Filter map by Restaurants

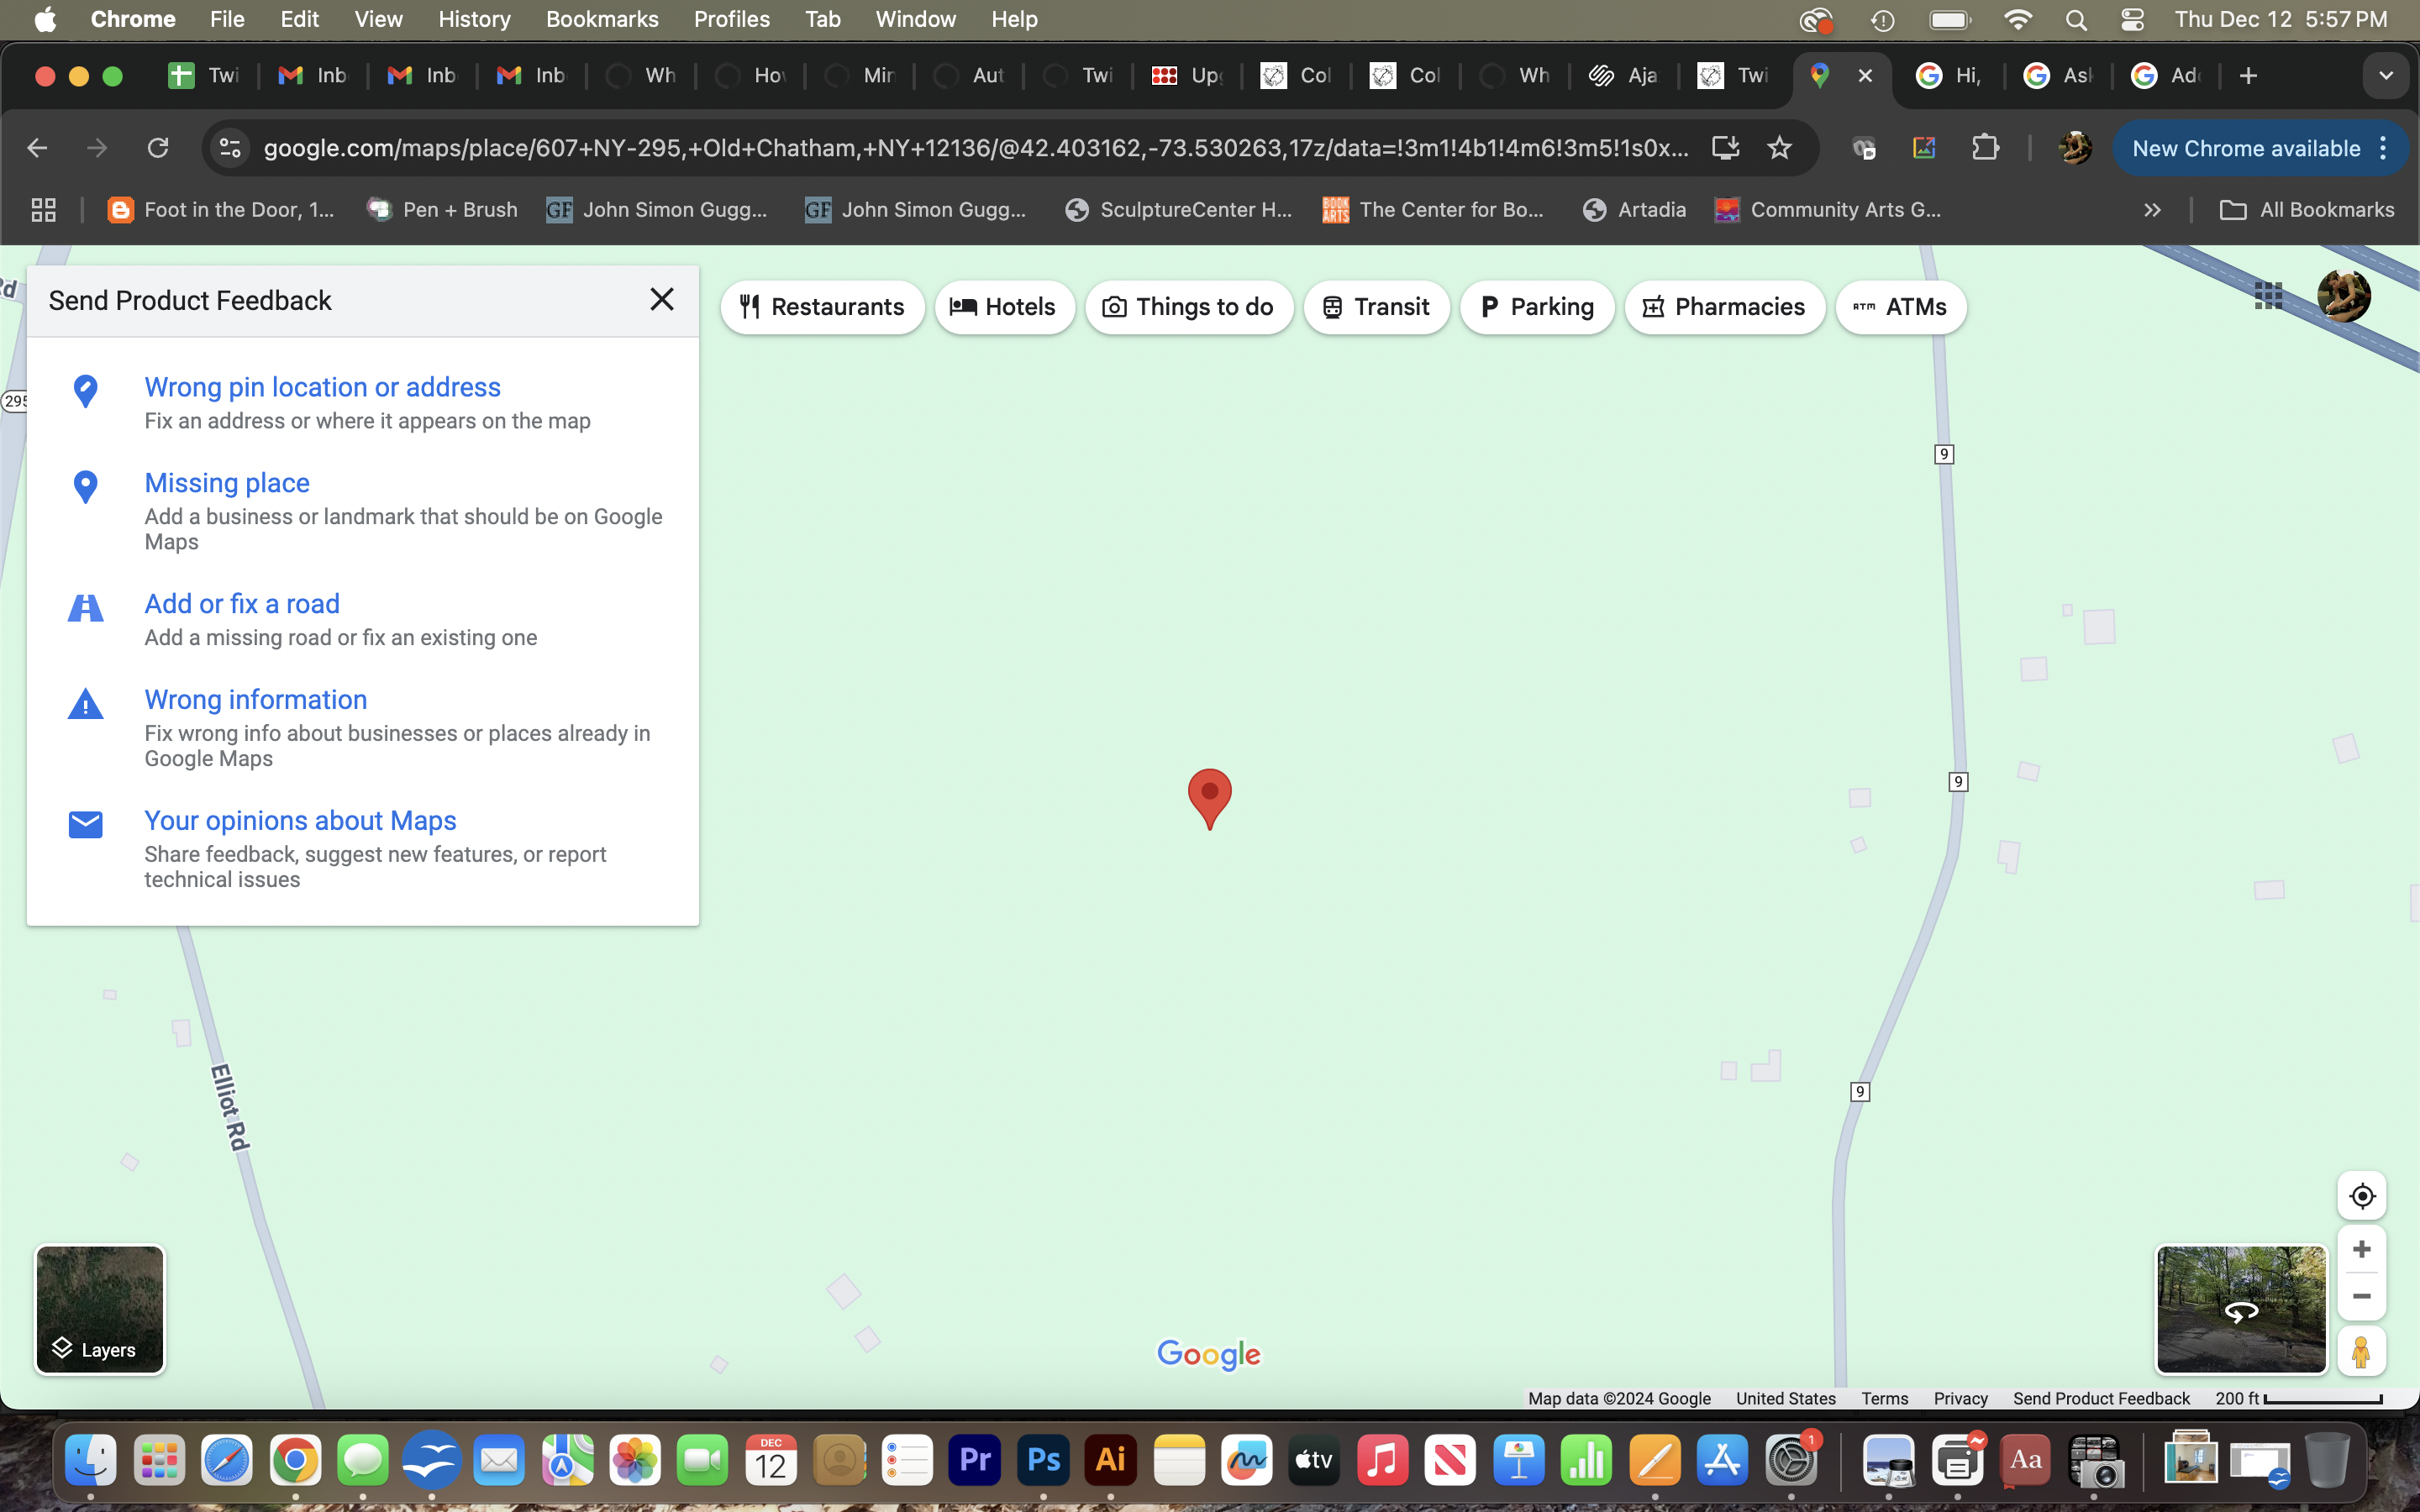coord(822,307)
